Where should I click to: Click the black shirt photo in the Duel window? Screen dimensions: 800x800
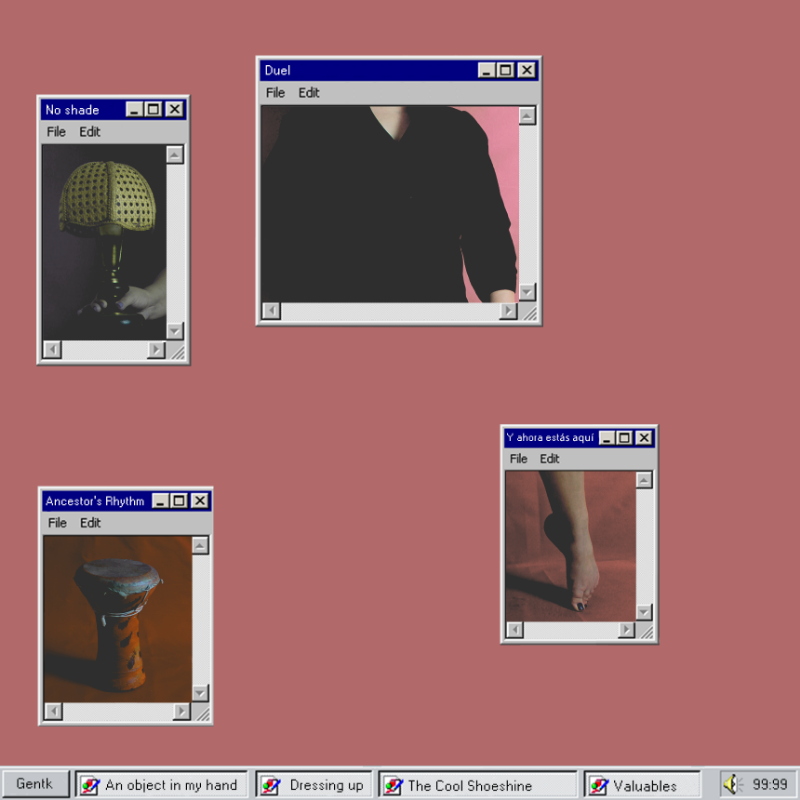point(390,204)
